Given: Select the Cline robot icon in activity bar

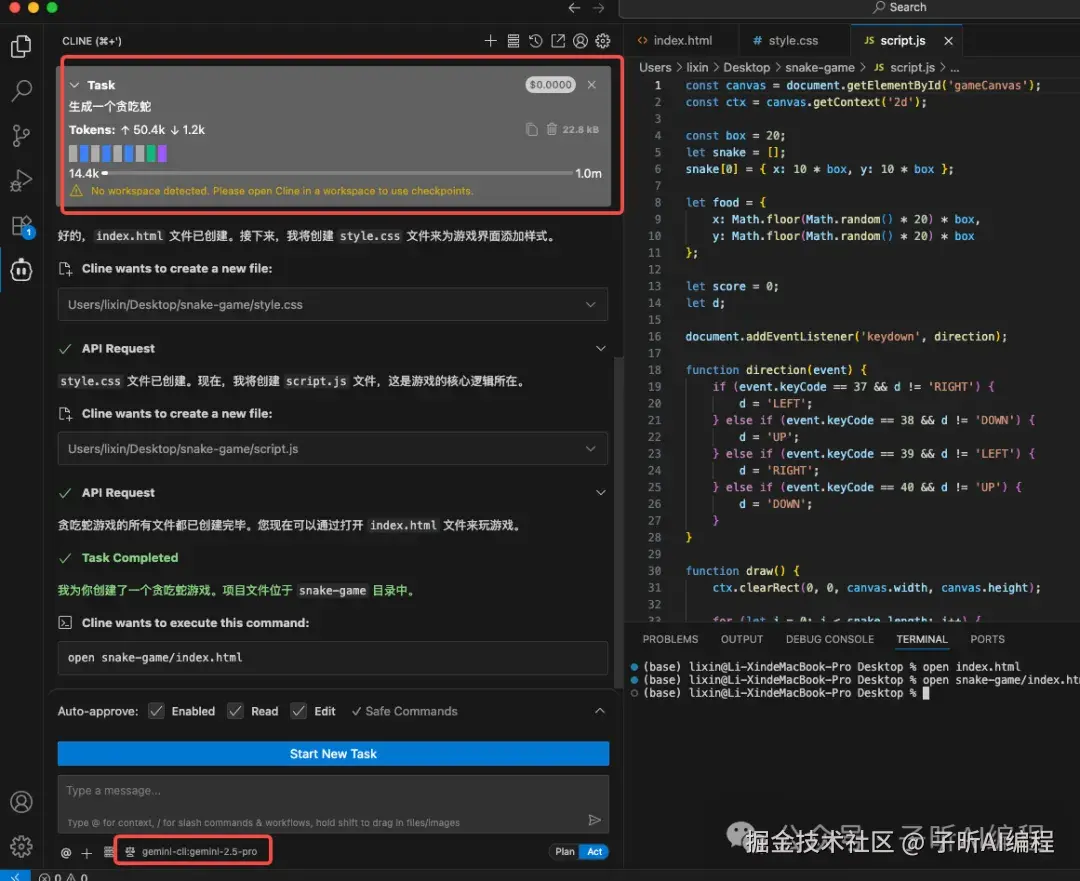Looking at the screenshot, I should pyautogui.click(x=21, y=270).
